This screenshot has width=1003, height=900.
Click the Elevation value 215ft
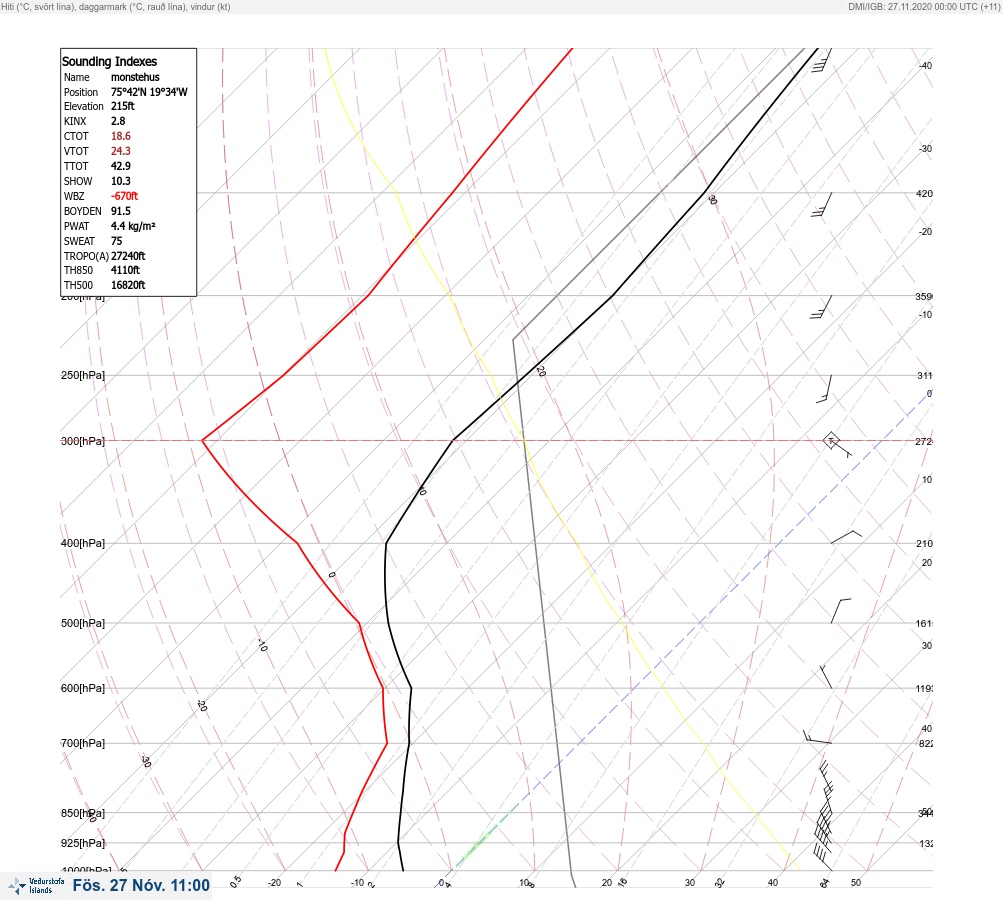123,106
